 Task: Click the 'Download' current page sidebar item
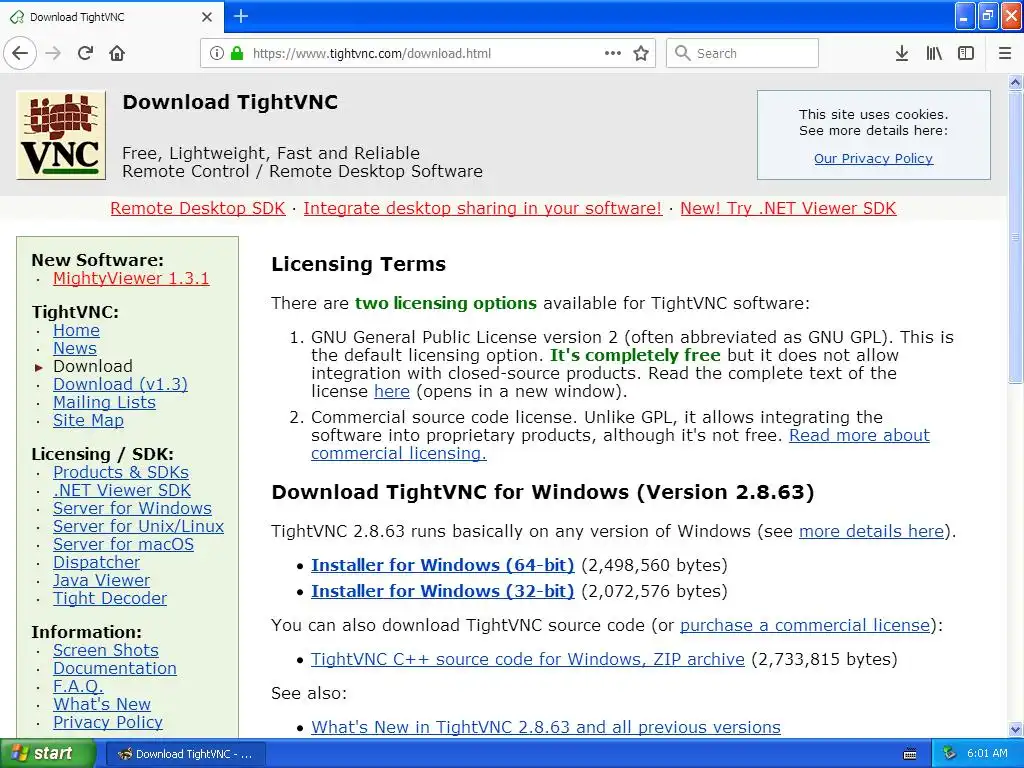[x=93, y=366]
